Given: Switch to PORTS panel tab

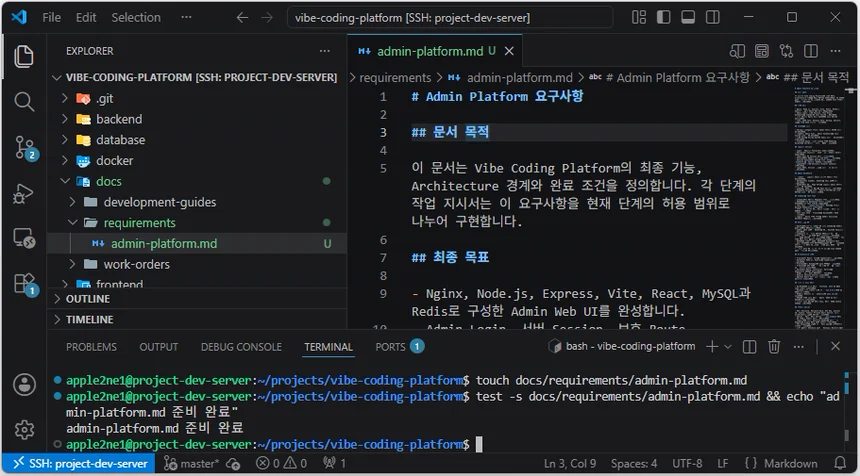Looking at the screenshot, I should 400,347.
